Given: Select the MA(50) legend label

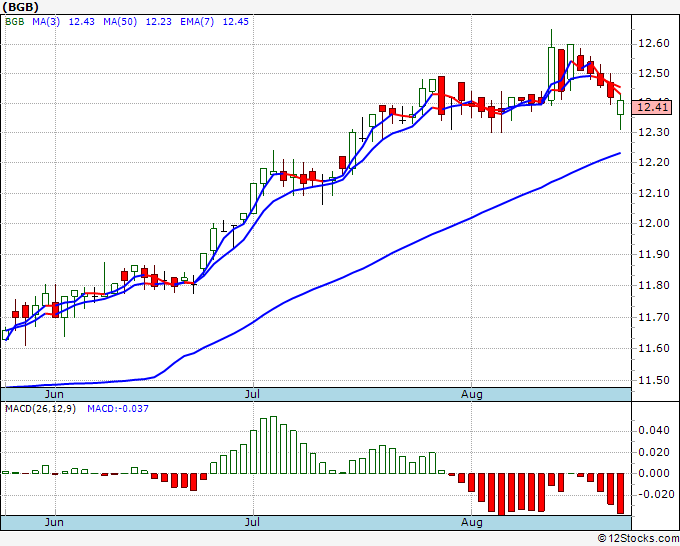Looking at the screenshot, I should (x=120, y=21).
